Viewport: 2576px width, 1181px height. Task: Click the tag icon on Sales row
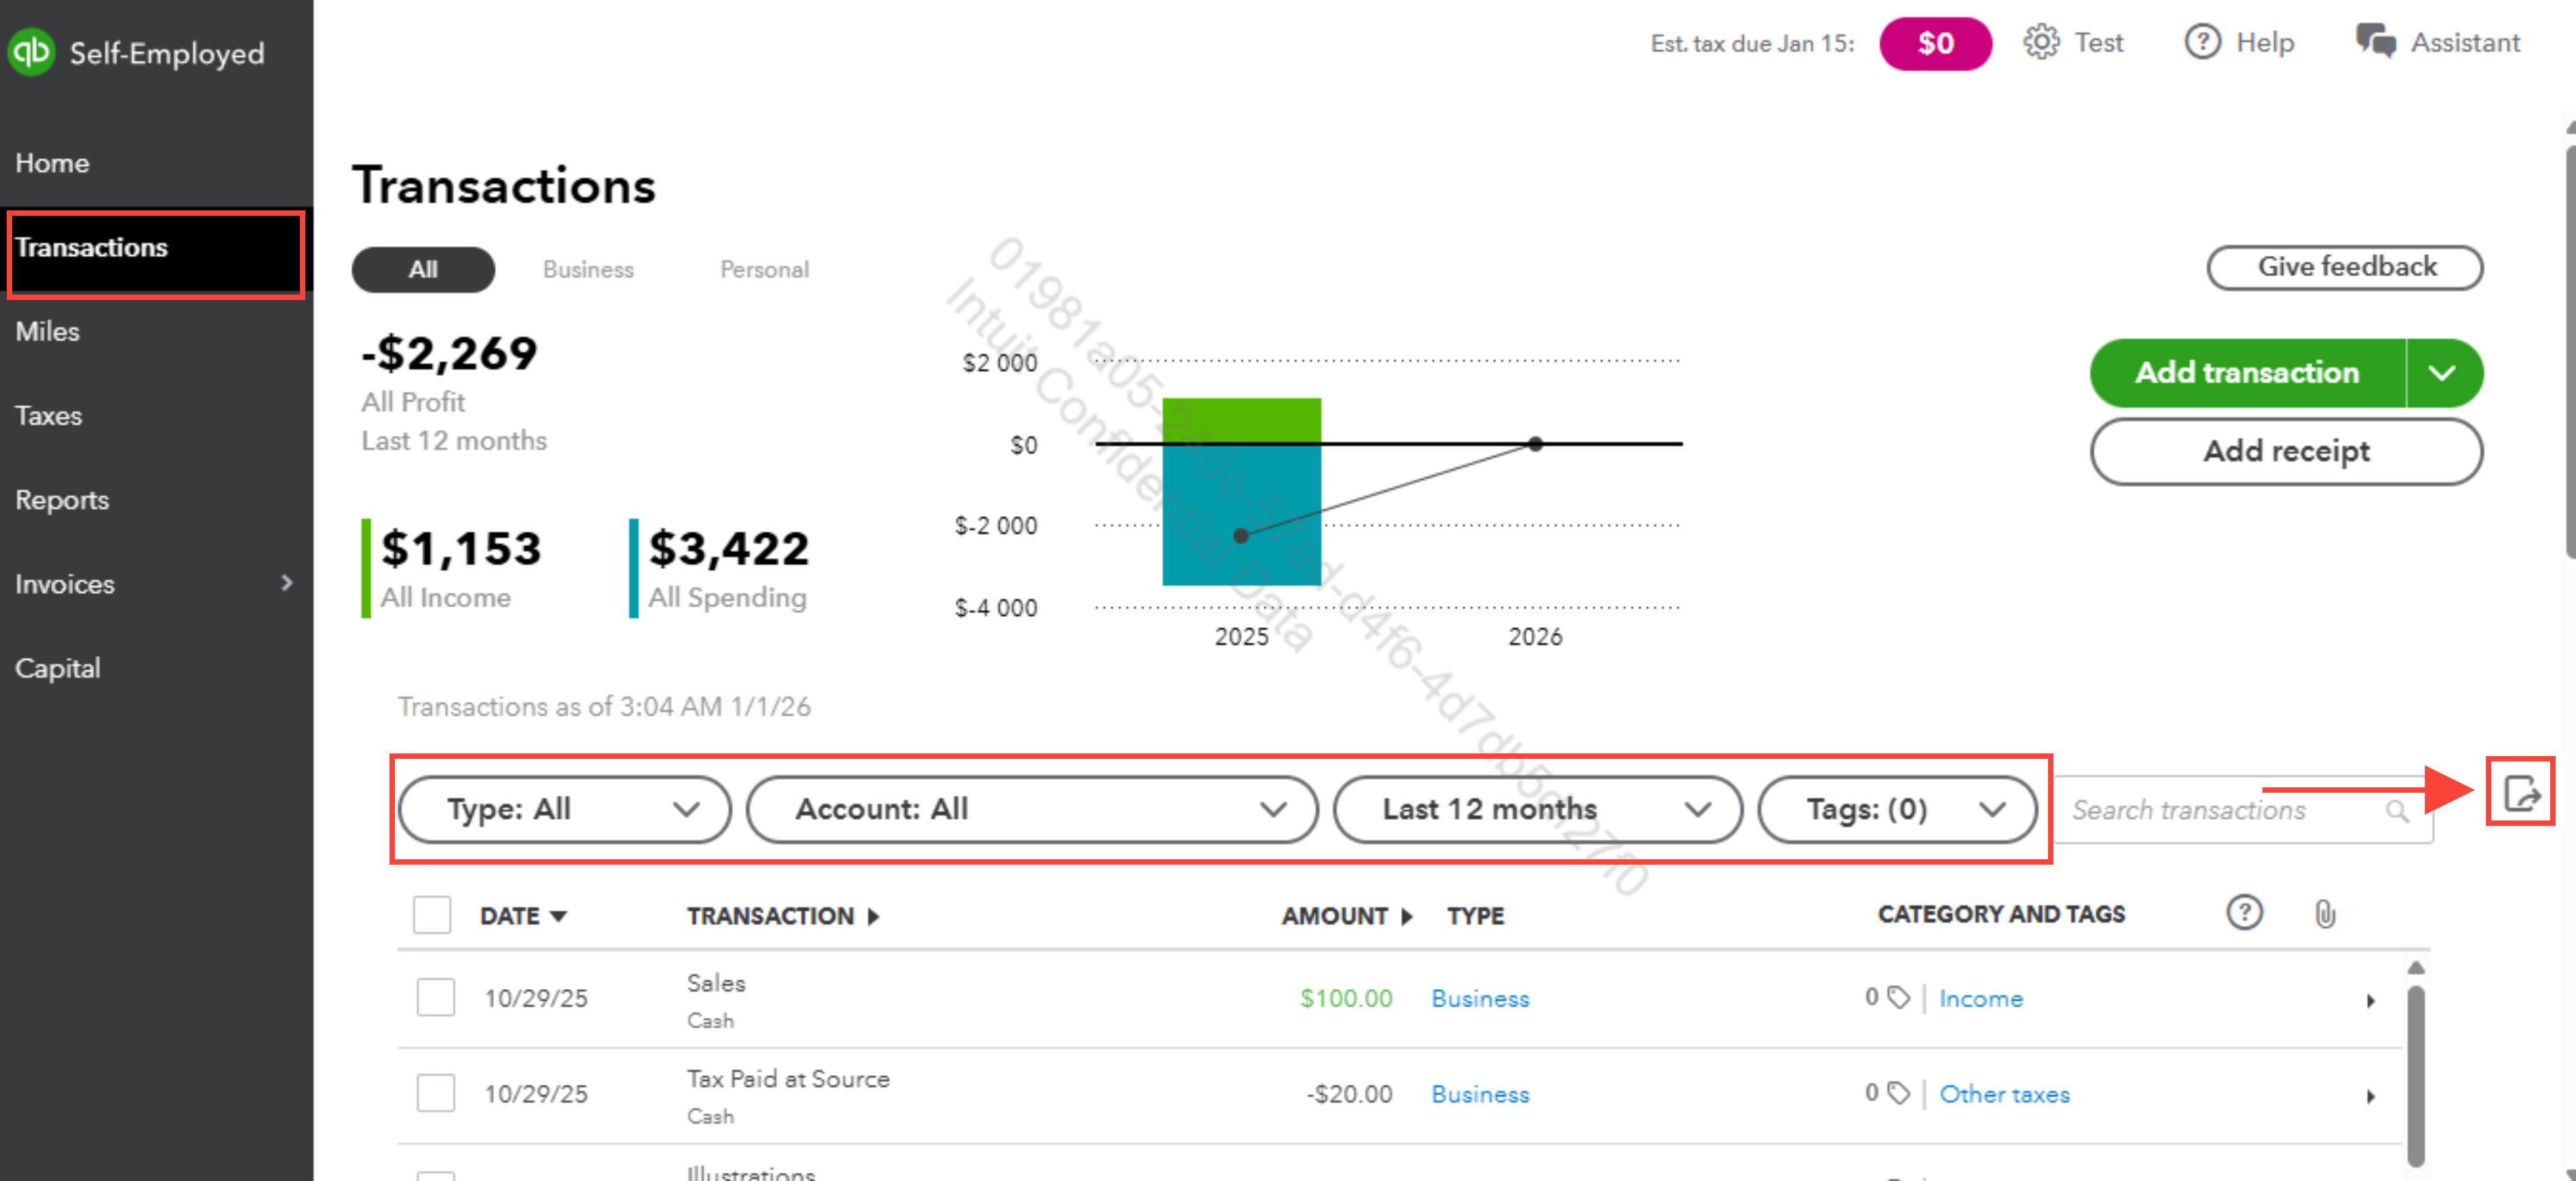click(x=1898, y=997)
